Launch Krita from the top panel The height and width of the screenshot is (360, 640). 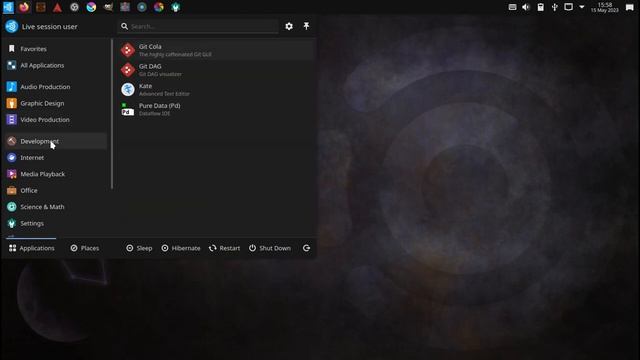point(91,7)
